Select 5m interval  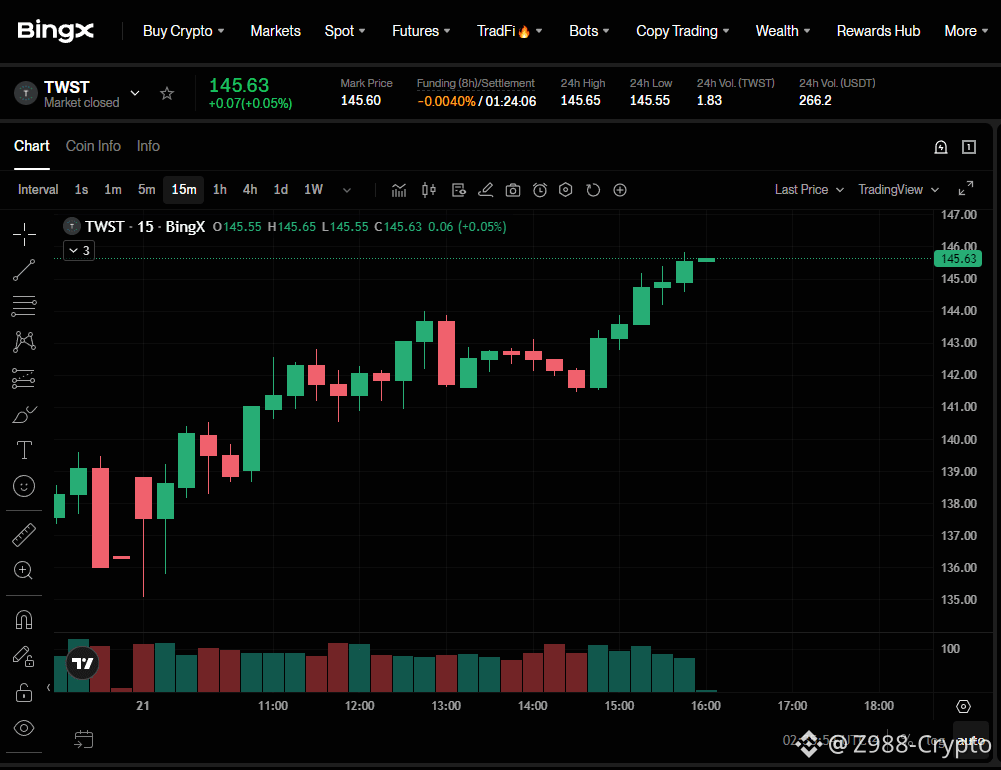coord(147,190)
